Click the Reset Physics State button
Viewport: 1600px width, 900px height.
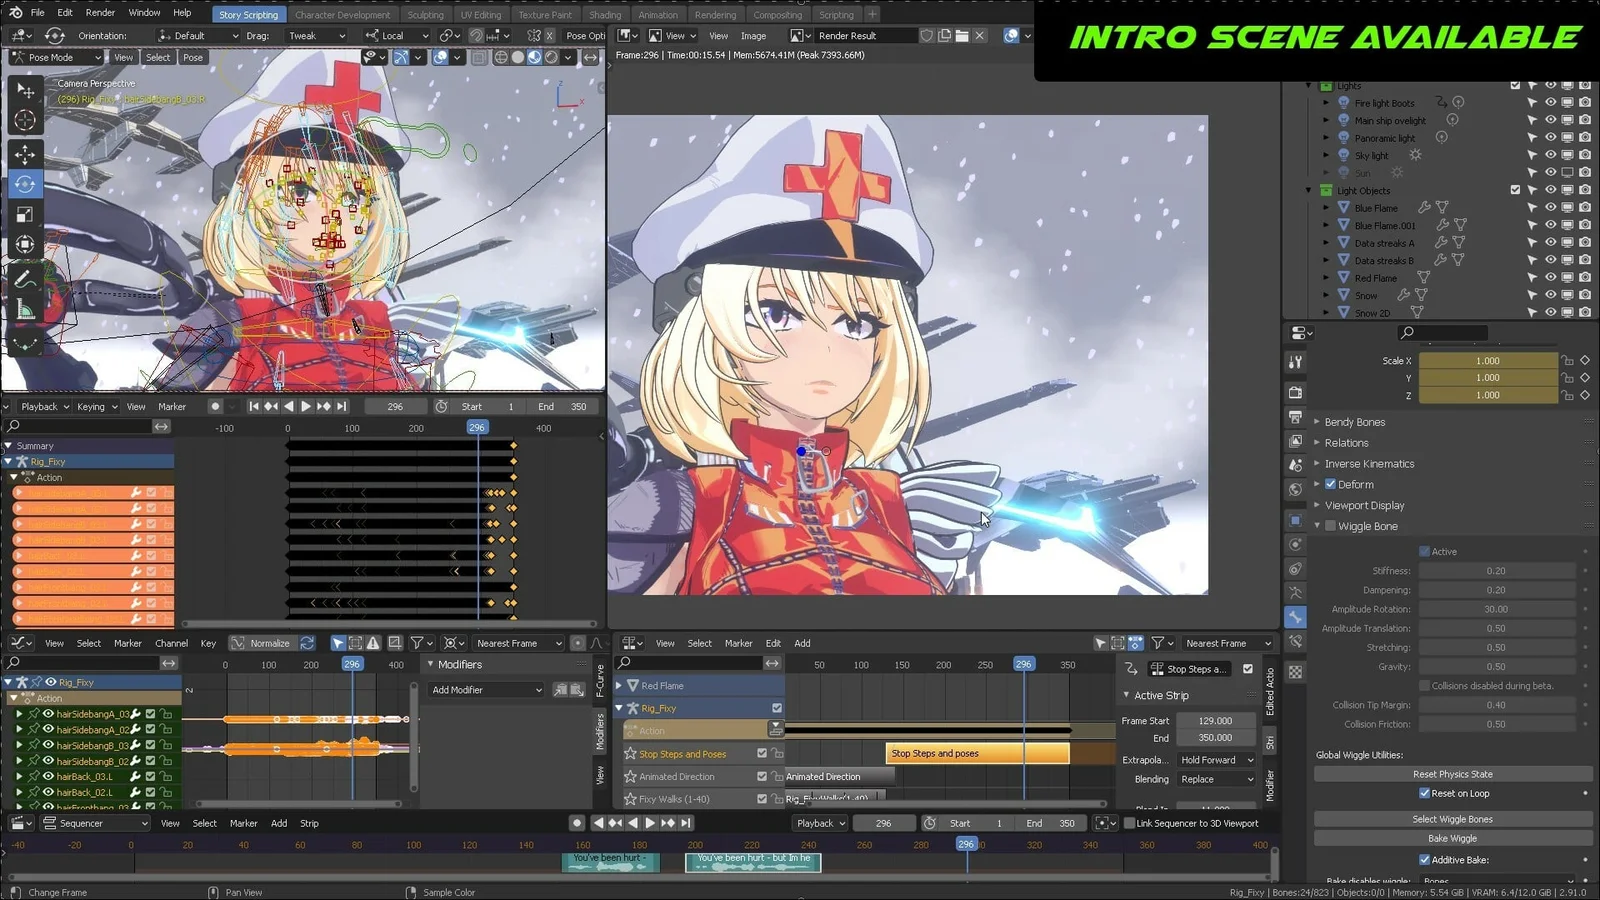(1452, 773)
